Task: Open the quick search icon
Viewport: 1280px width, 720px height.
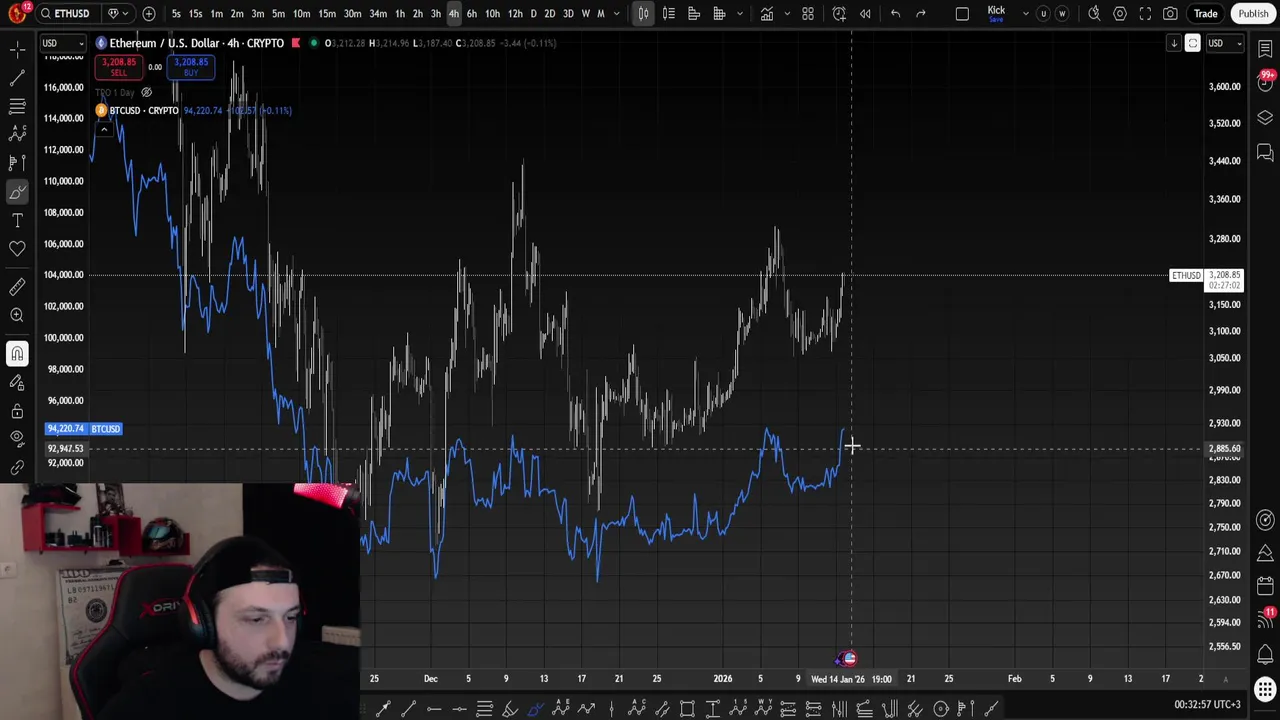Action: (1094, 14)
